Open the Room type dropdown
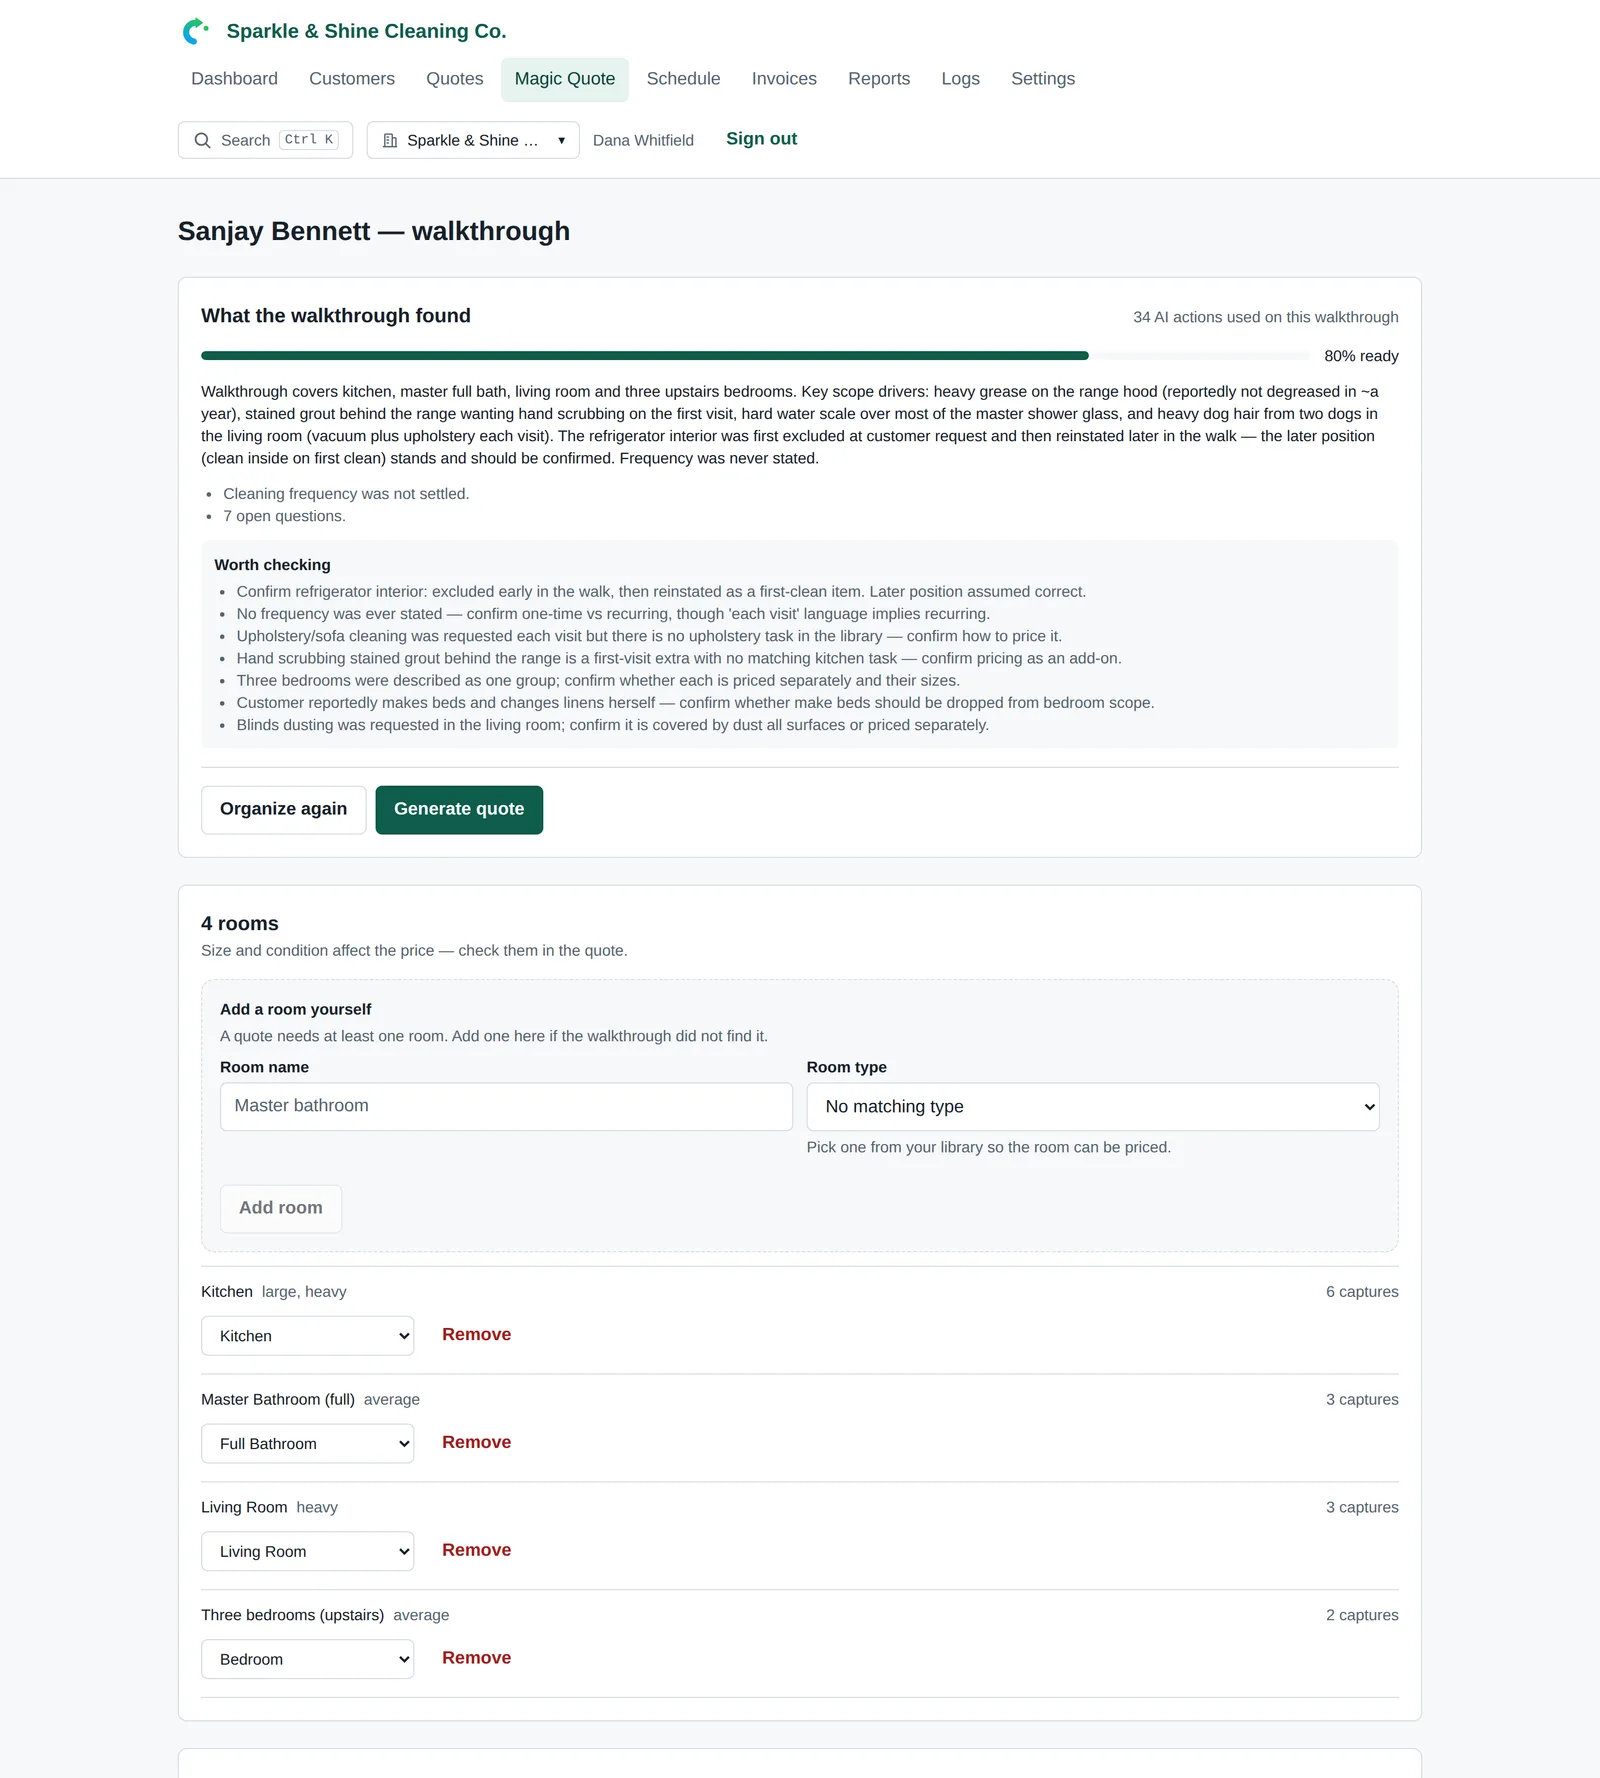The height and width of the screenshot is (1778, 1600). (1093, 1107)
